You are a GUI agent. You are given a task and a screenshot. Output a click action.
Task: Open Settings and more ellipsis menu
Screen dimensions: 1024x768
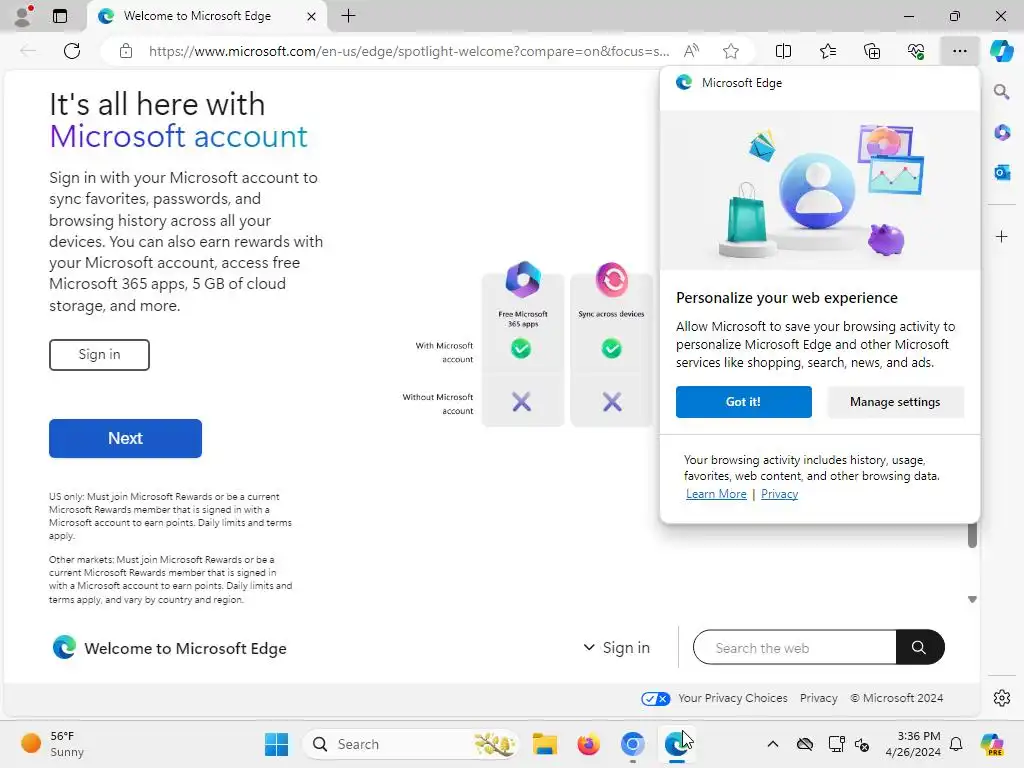tap(959, 51)
